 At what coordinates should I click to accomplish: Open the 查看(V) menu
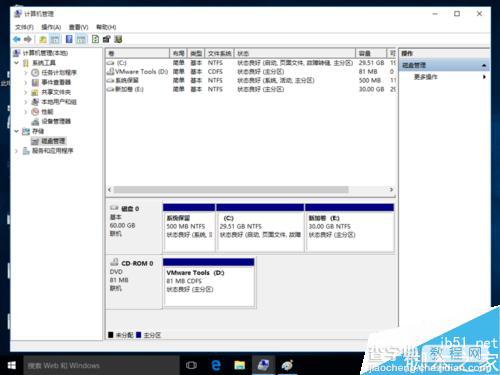79,27
